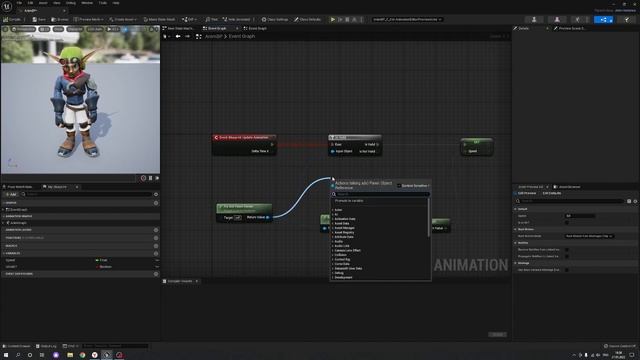Open the Tools menu
This screenshot has height=360, width=640.
tap(103, 3)
